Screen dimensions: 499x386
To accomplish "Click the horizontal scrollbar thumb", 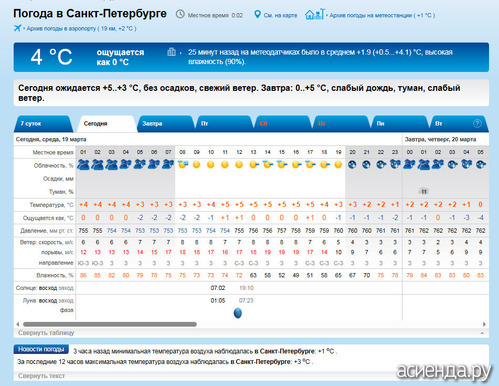I will tap(110, 324).
